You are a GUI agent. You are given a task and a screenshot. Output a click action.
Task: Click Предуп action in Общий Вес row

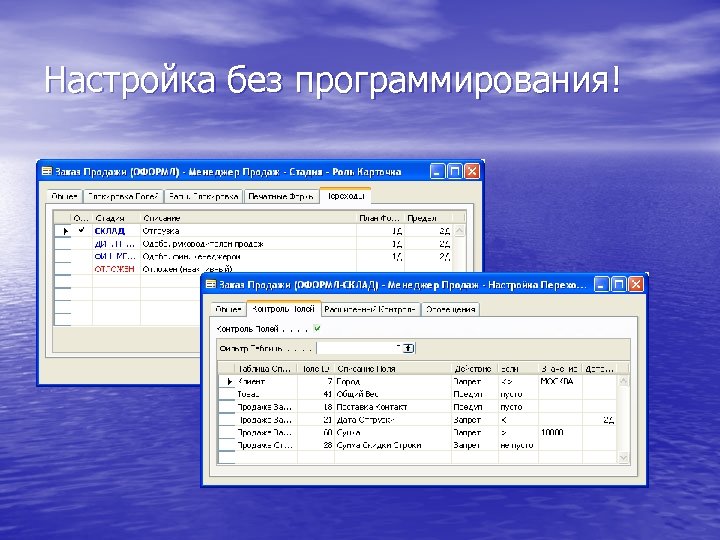point(475,394)
